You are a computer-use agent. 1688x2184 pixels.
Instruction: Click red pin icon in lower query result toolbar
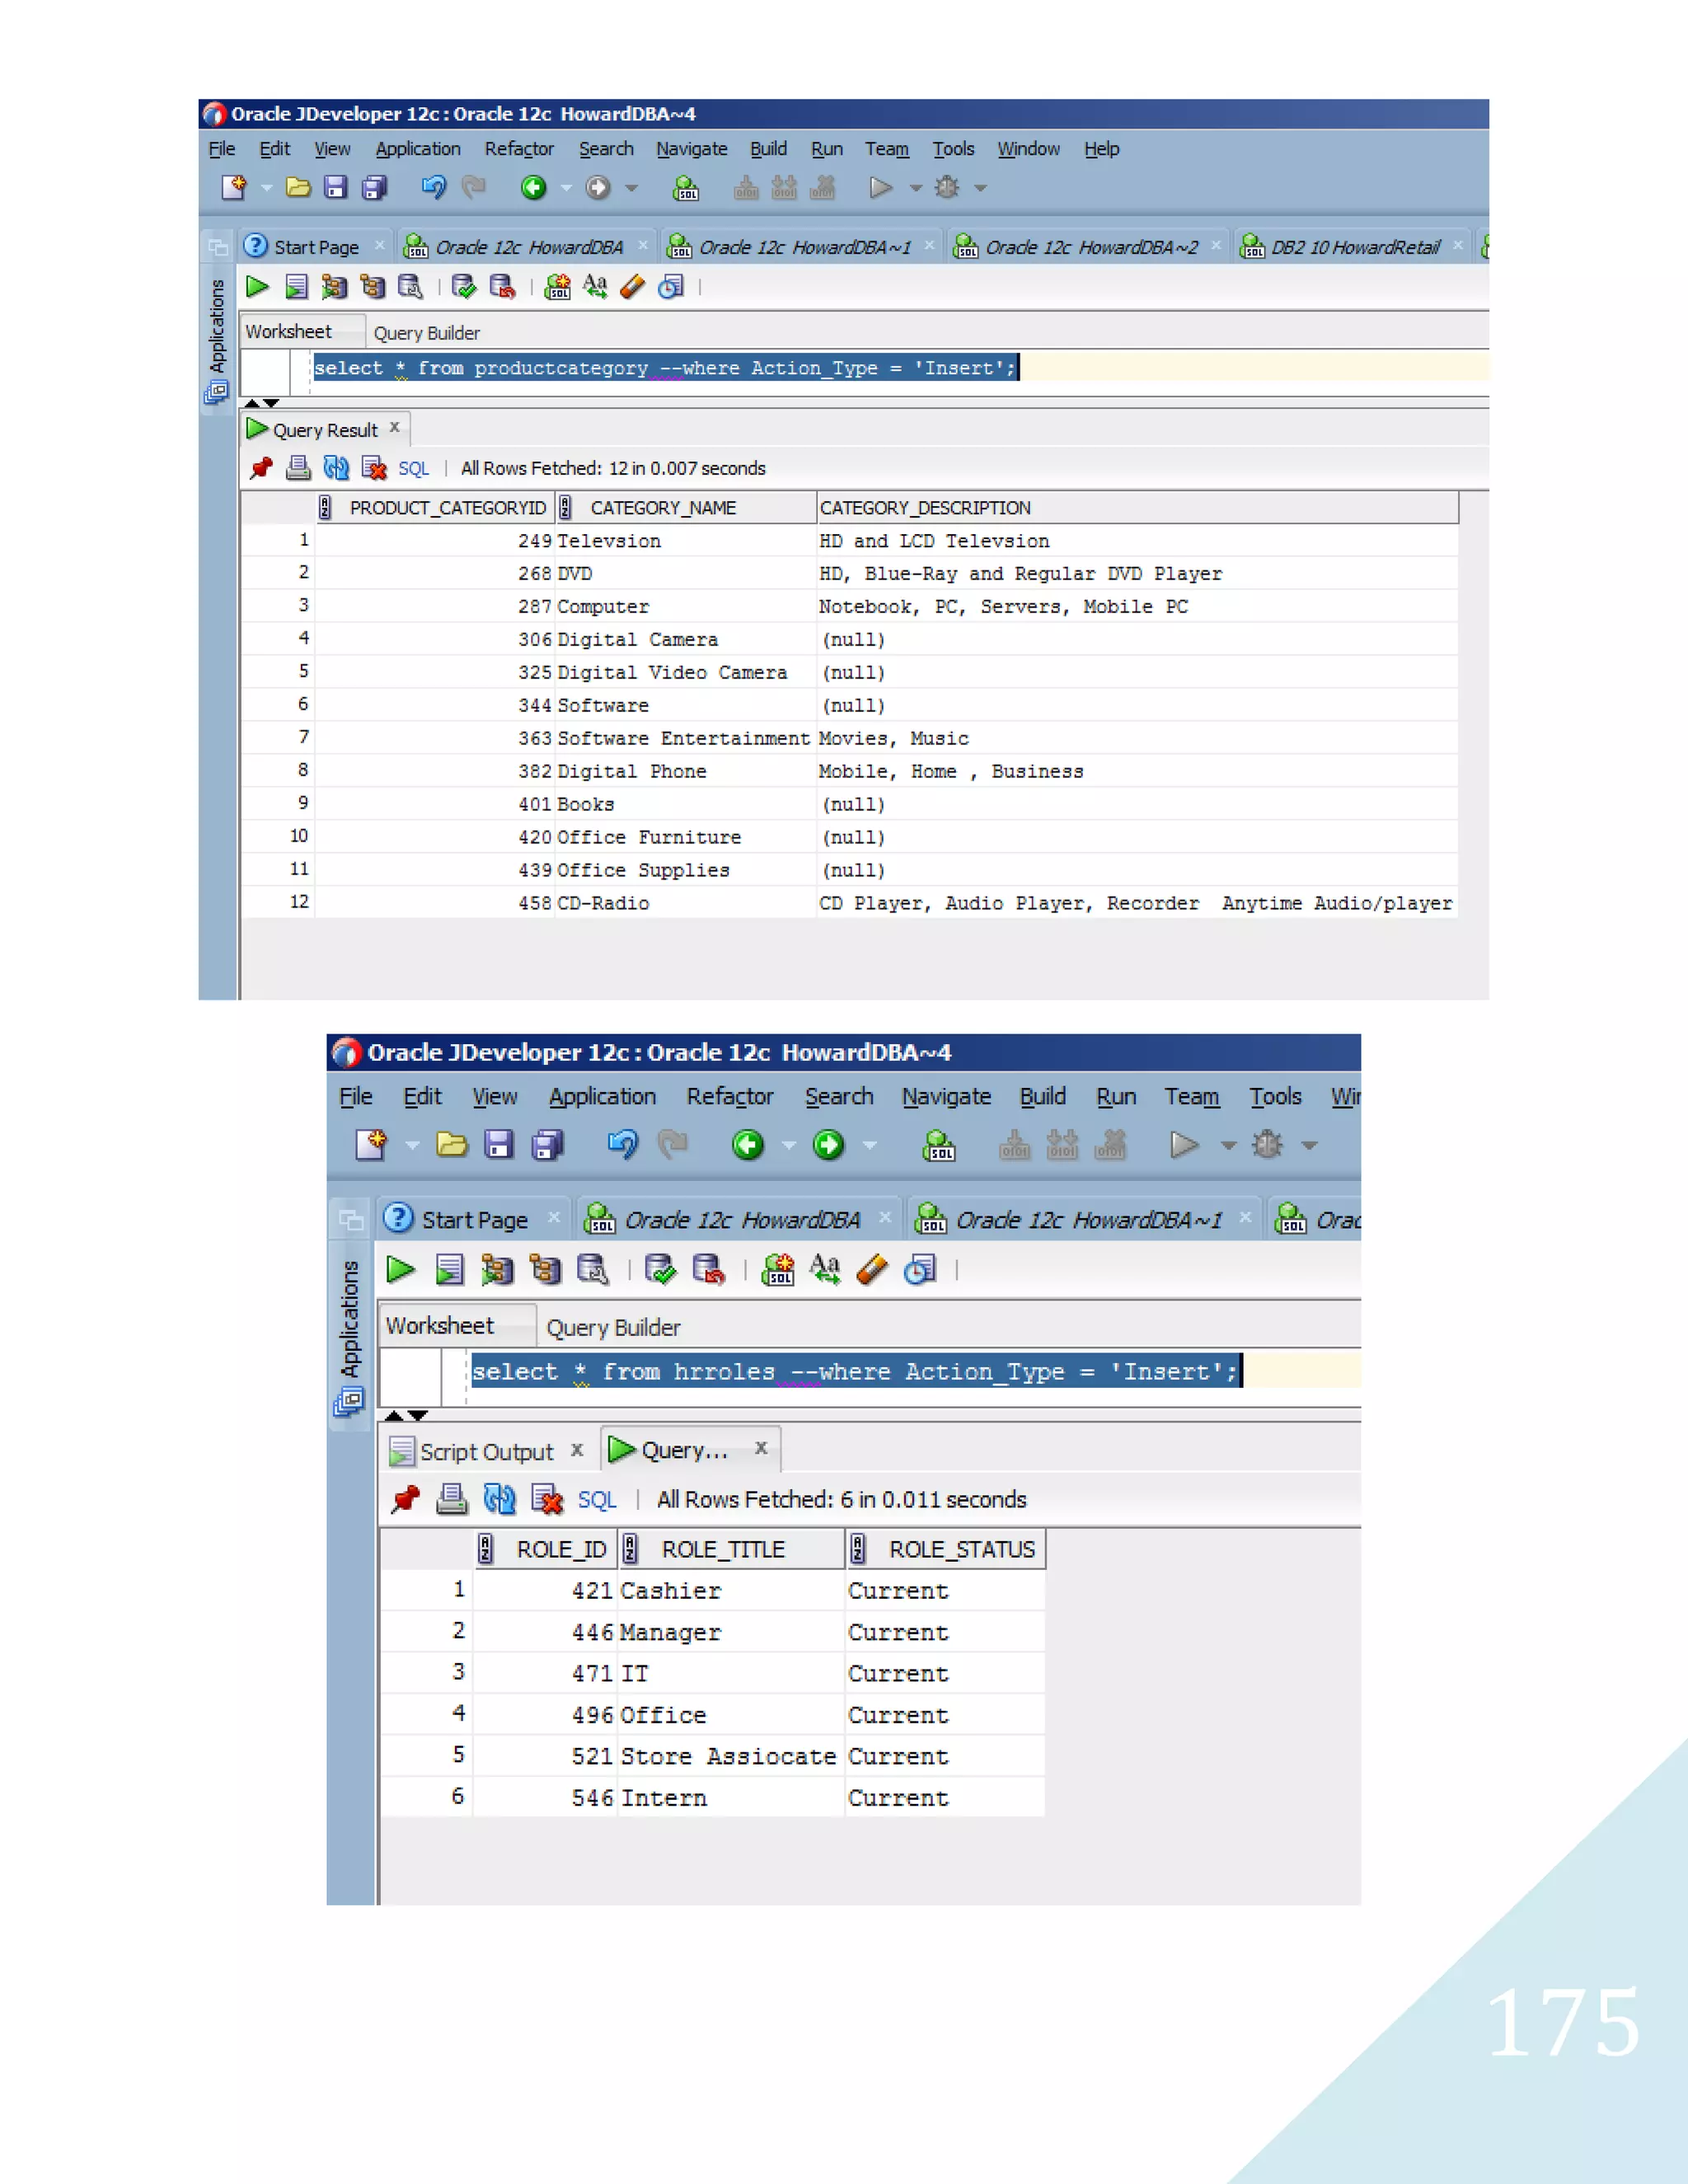point(406,1499)
